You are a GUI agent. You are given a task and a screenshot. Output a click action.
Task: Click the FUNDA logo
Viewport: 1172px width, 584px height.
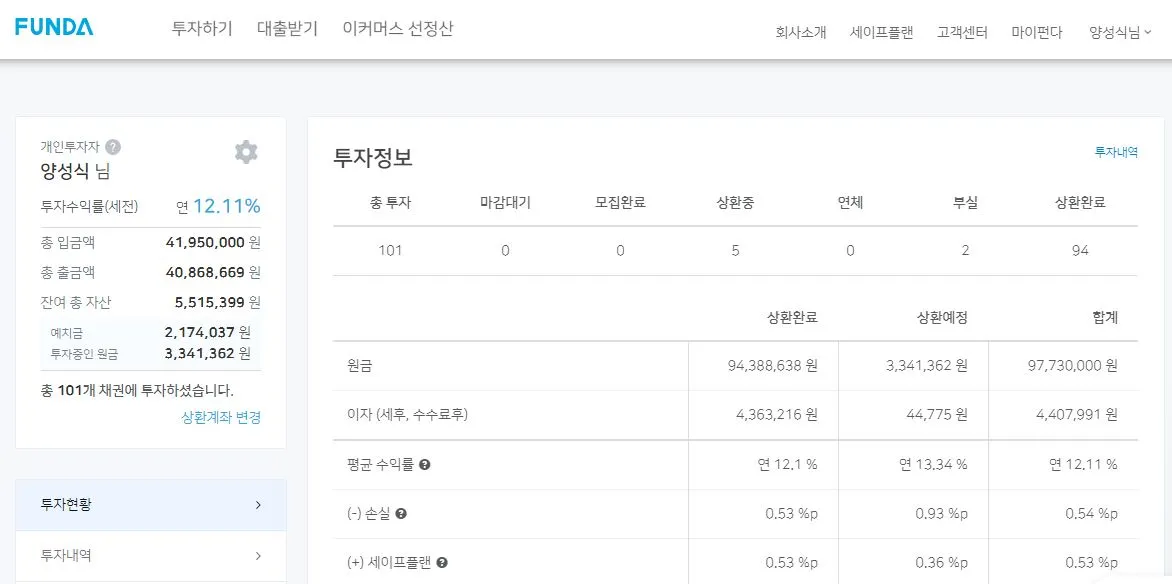coord(54,27)
